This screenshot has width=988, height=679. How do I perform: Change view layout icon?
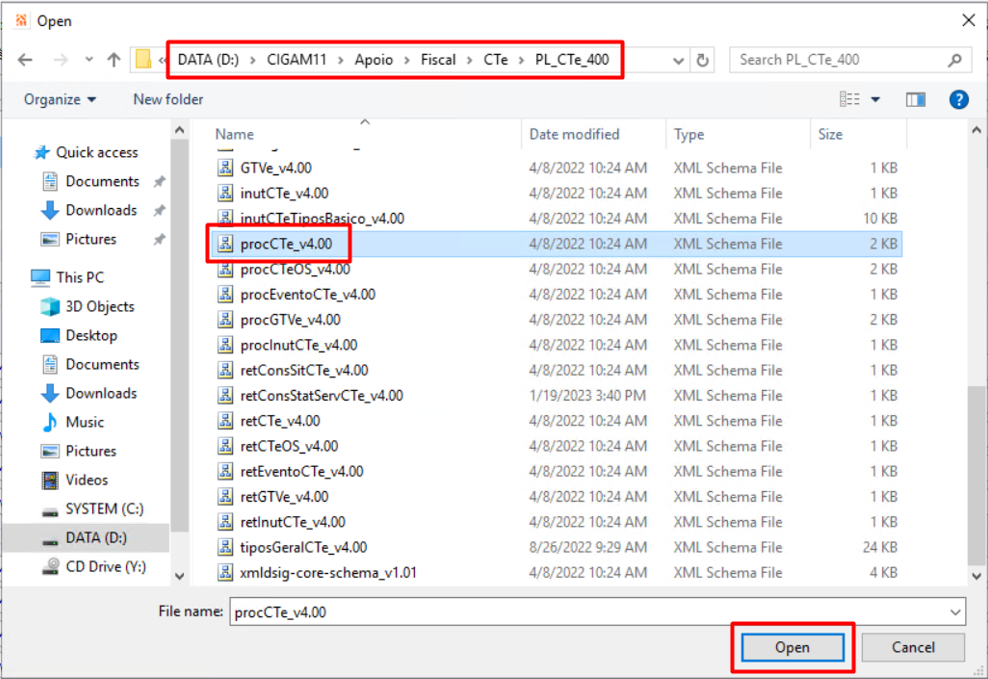click(849, 100)
